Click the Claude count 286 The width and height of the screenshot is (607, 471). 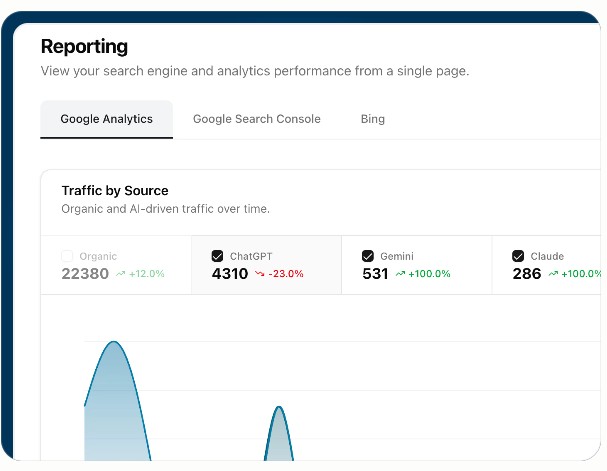[x=526, y=274]
